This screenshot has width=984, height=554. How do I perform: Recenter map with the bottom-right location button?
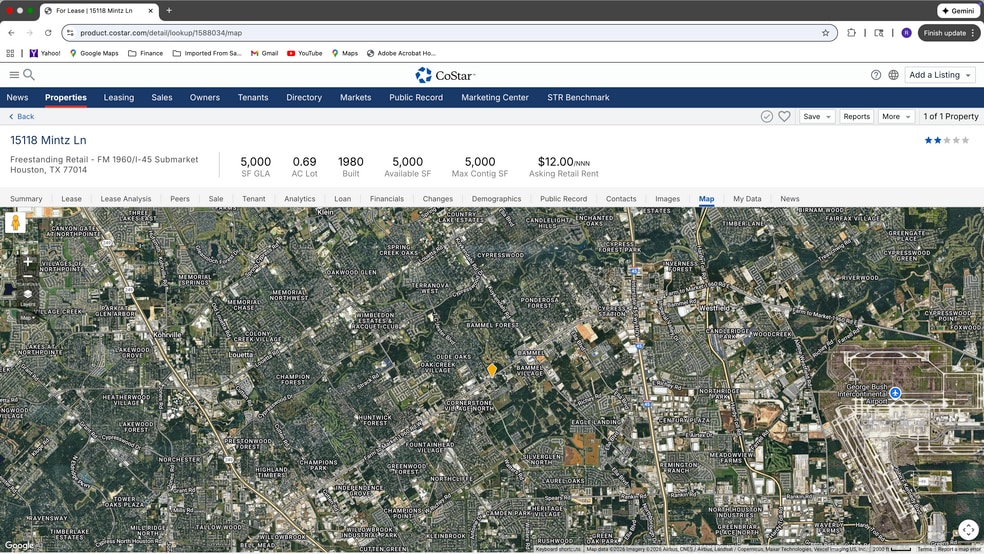(x=967, y=530)
